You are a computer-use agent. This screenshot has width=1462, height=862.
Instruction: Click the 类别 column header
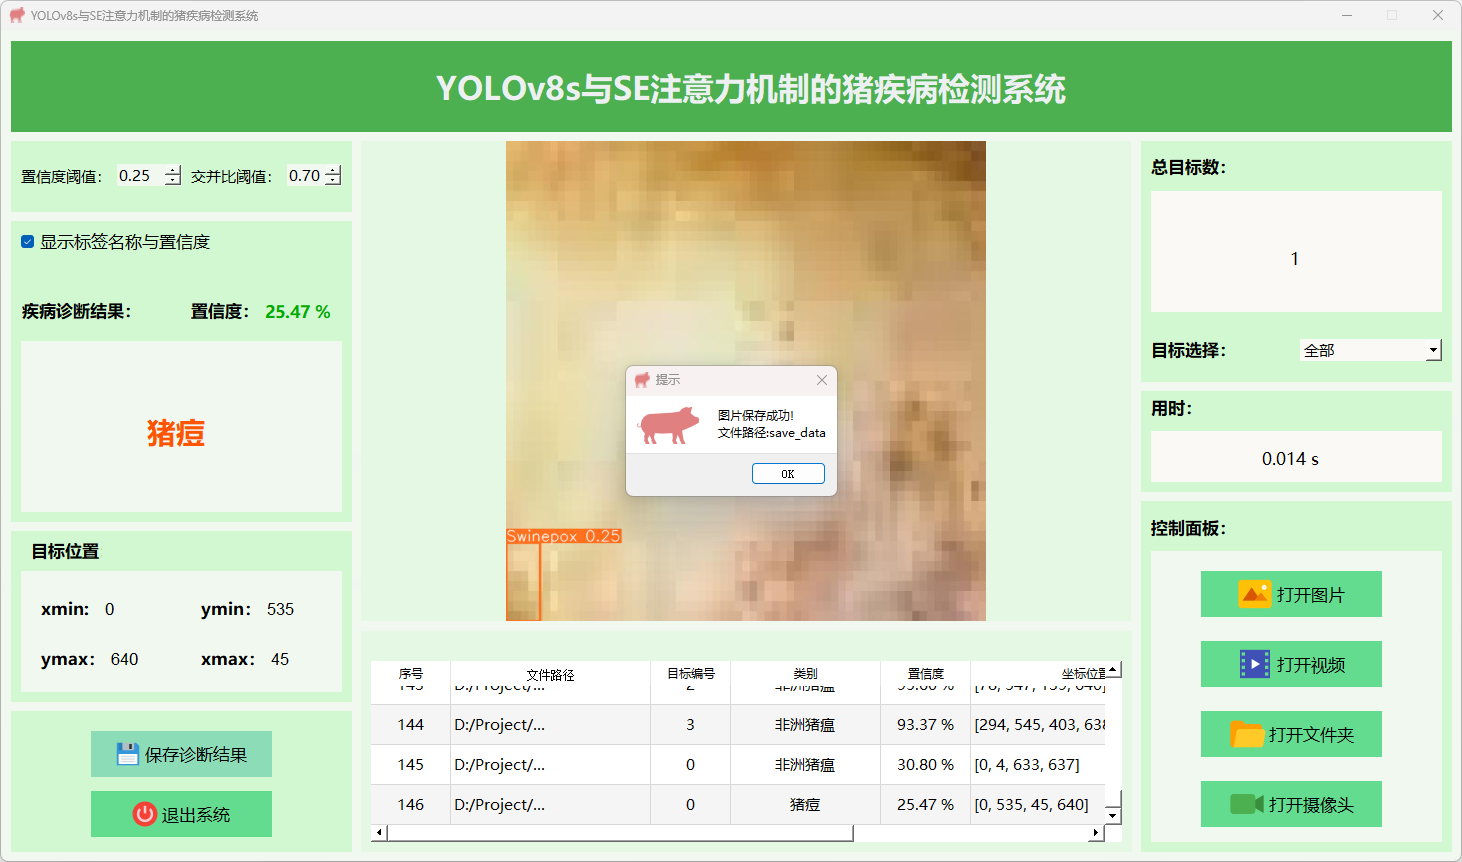805,673
